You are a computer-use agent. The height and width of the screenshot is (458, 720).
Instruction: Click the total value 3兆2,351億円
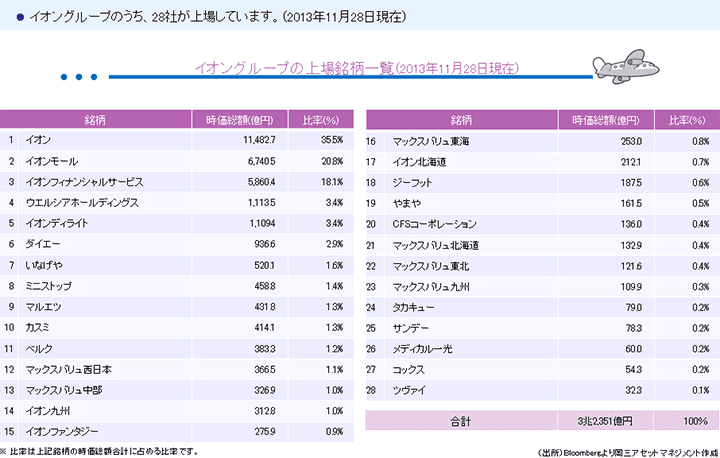point(605,421)
